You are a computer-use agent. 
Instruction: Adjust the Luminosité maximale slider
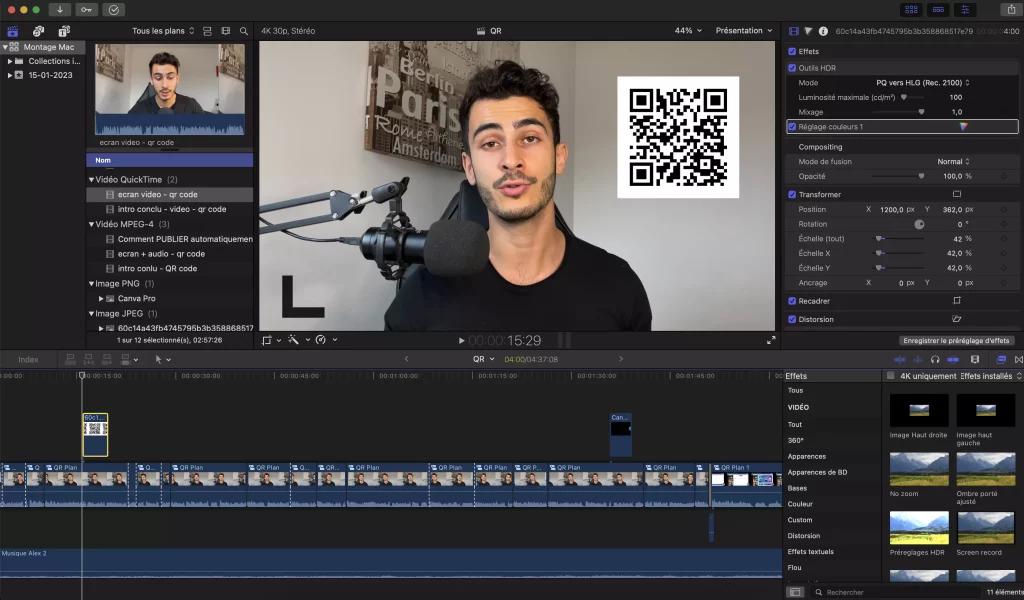904,97
